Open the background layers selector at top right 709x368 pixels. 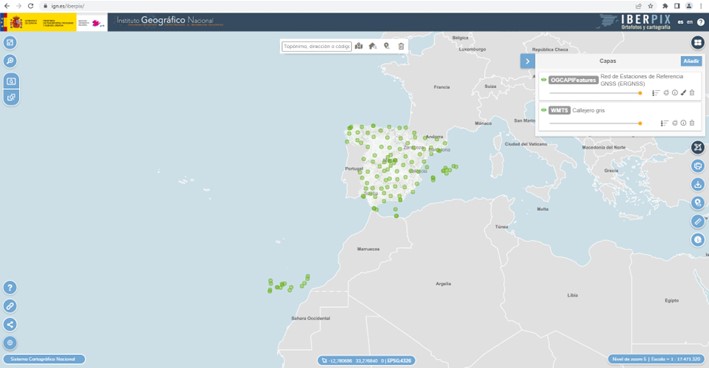[698, 42]
